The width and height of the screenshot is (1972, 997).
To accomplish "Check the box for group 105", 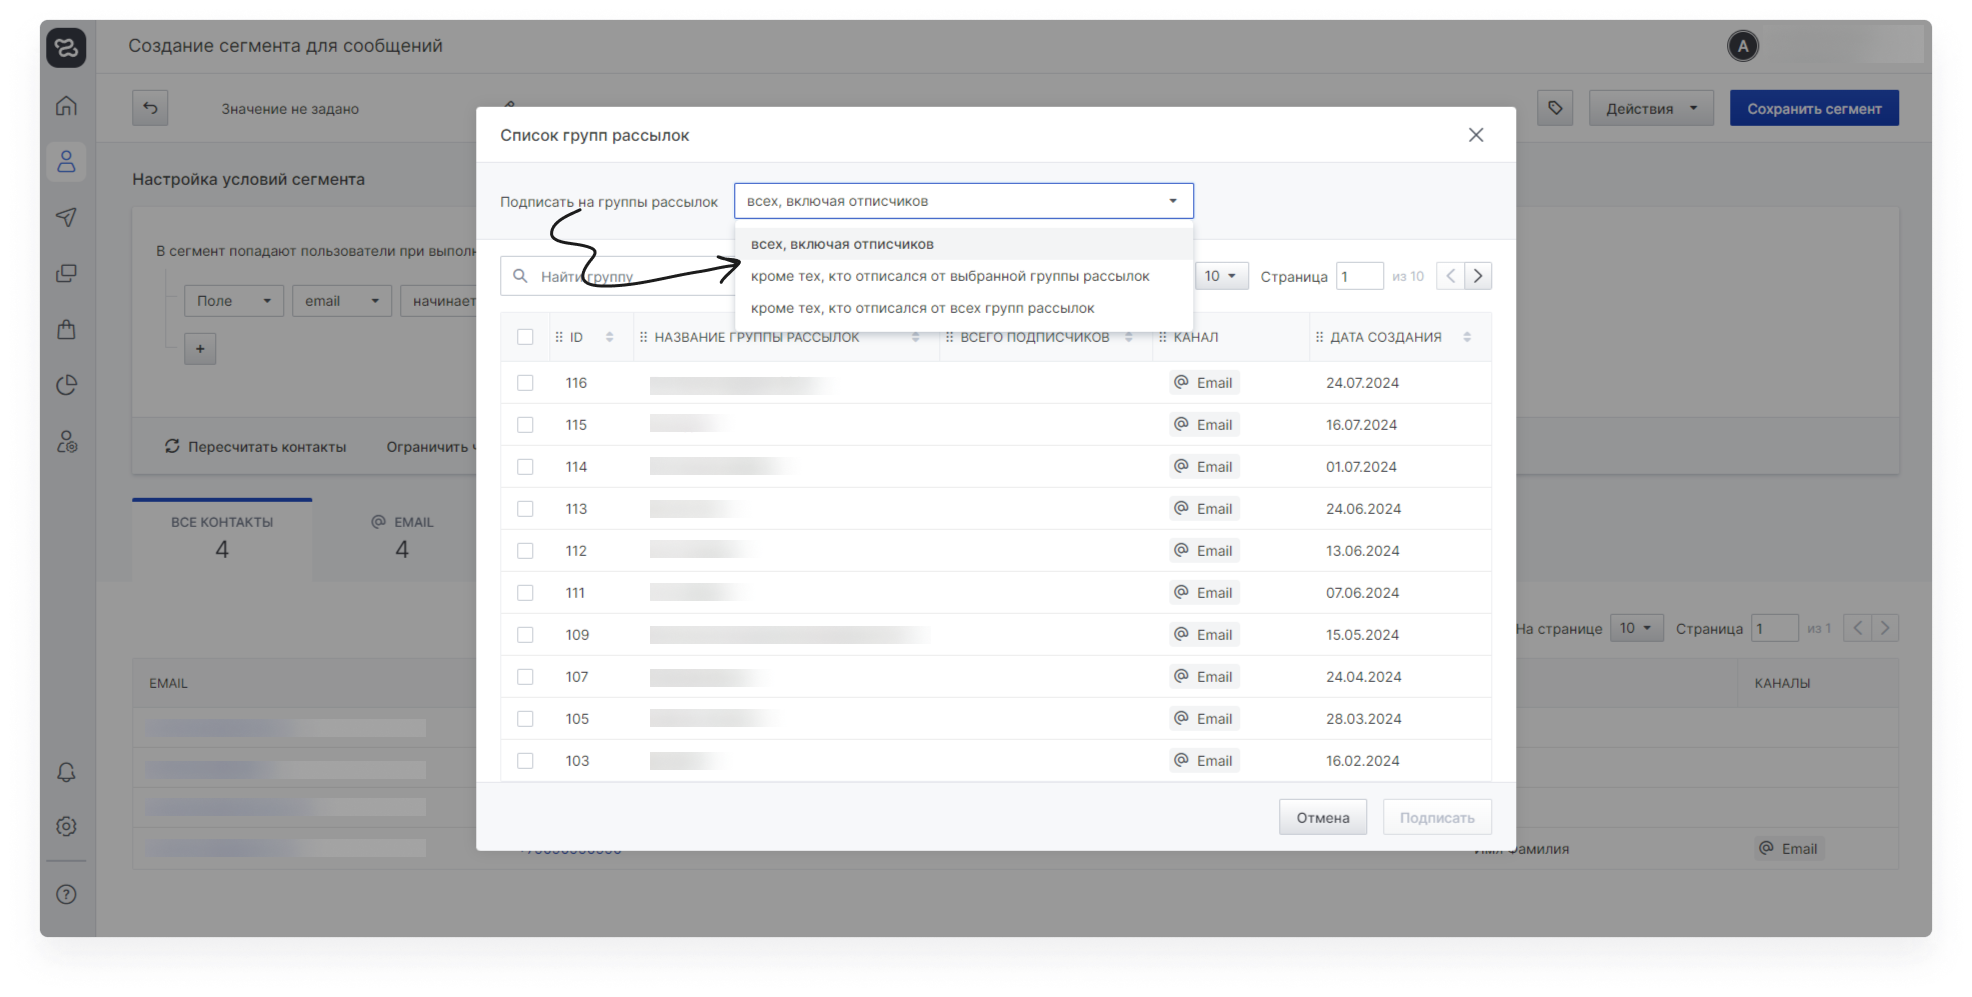I will click(x=525, y=719).
